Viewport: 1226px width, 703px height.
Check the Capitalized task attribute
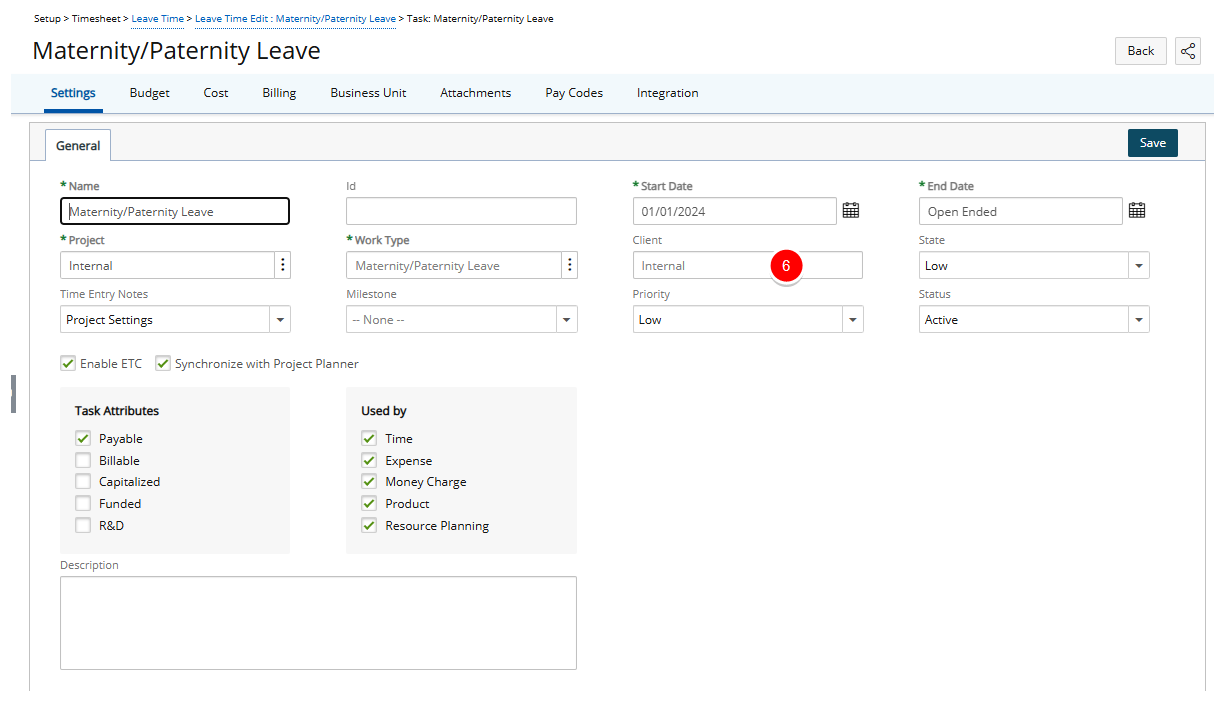(83, 481)
